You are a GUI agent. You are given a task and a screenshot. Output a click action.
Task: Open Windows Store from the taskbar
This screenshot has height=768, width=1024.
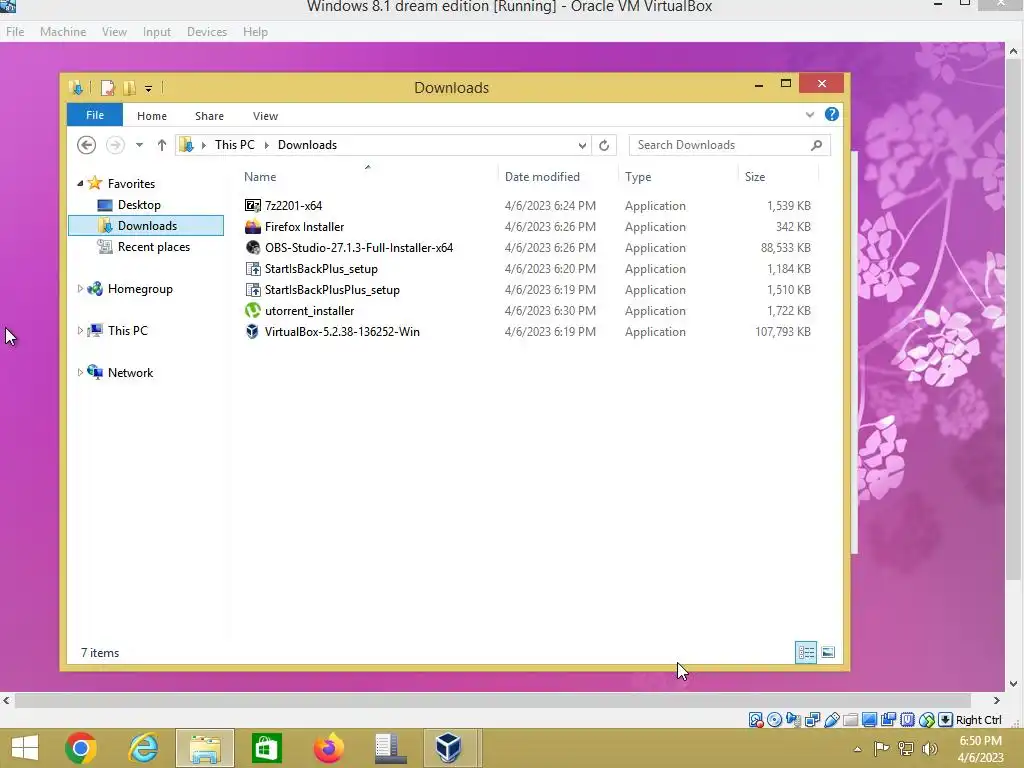(266, 748)
